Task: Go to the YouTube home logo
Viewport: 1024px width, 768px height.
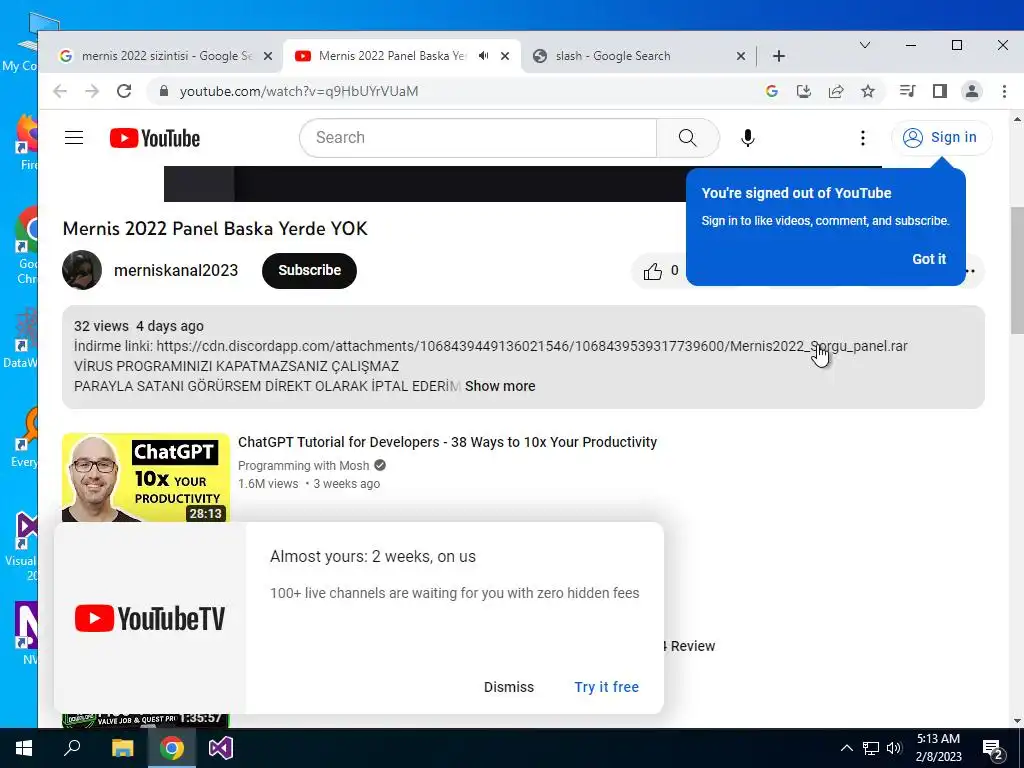Action: (x=155, y=138)
